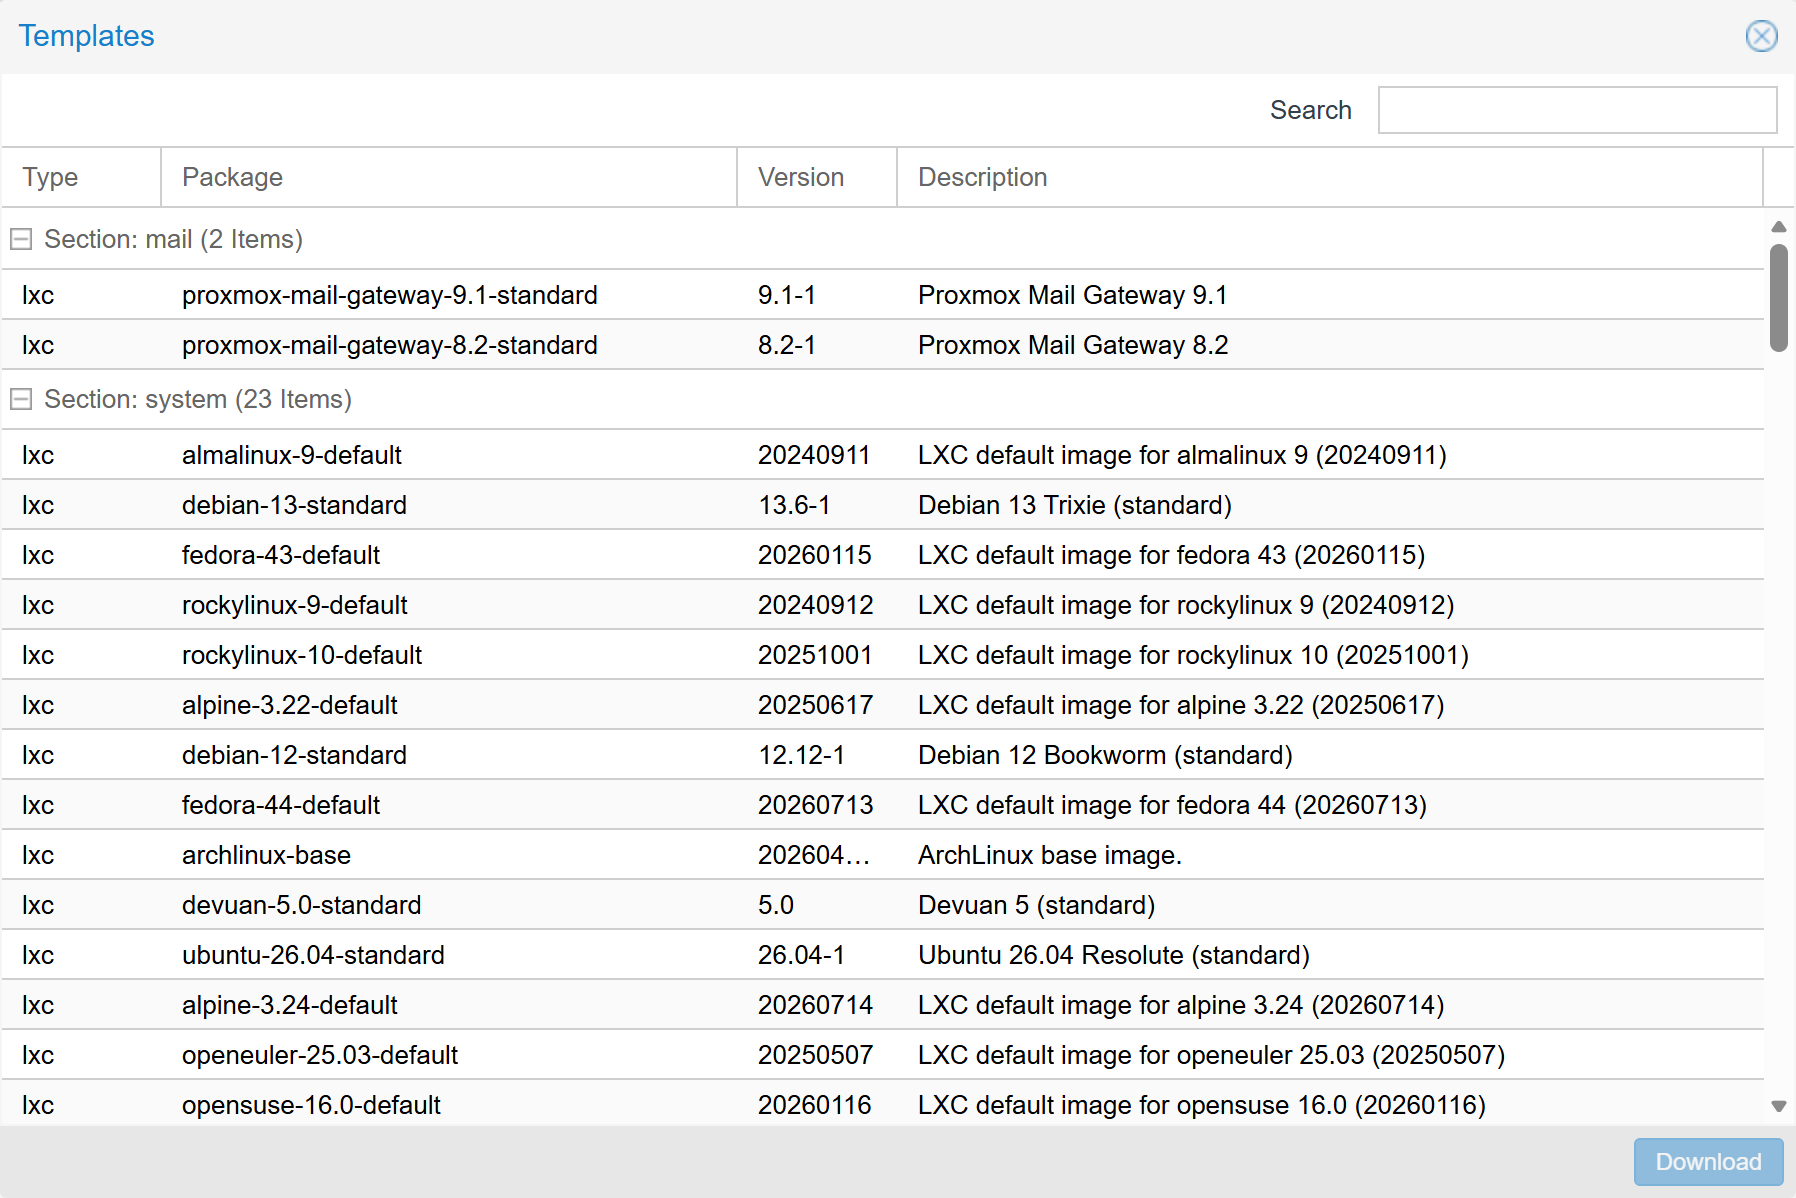Click the vertical scrollbar thumb

1778,297
